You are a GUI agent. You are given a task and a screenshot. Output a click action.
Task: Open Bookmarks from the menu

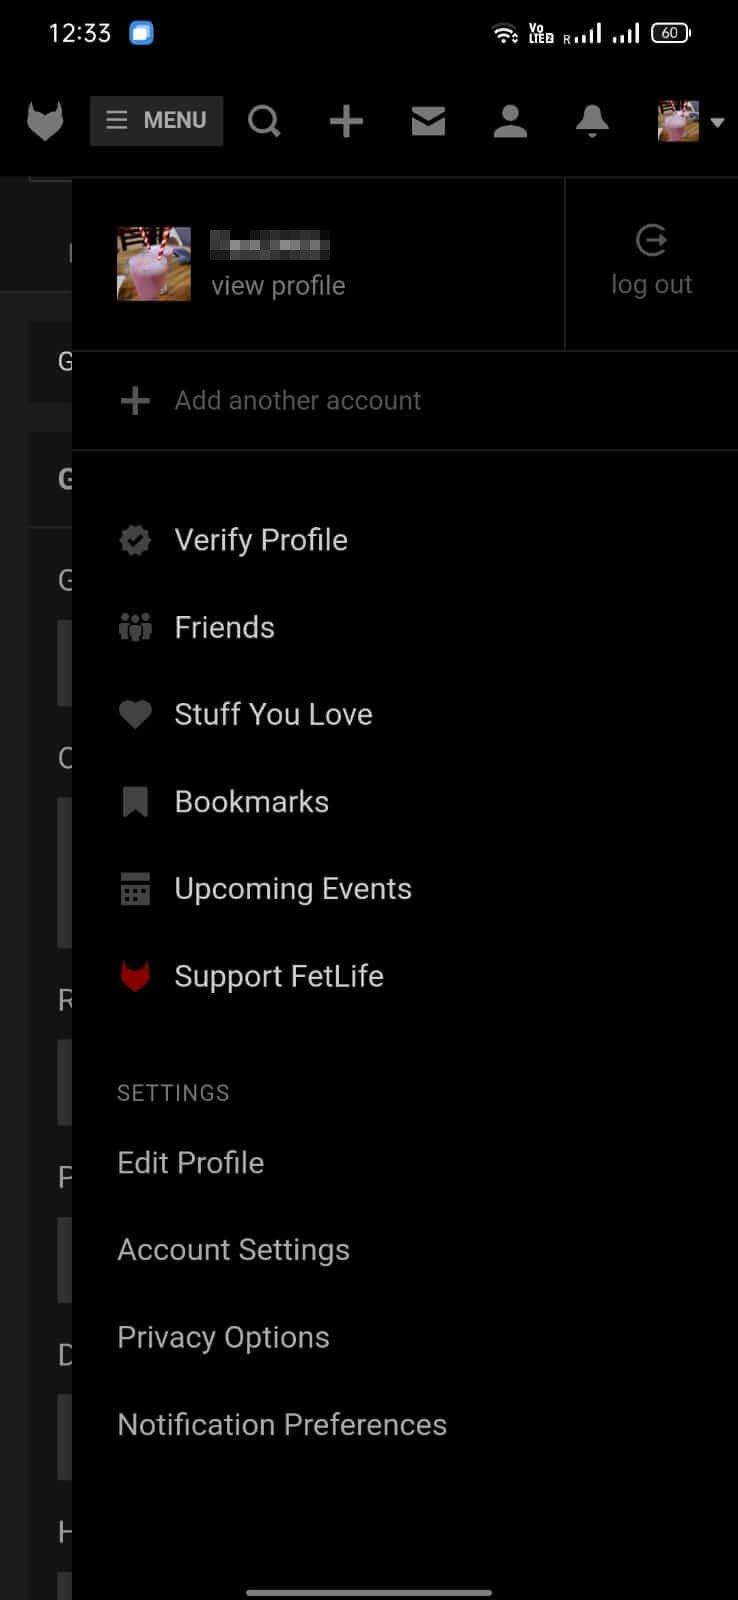251,802
